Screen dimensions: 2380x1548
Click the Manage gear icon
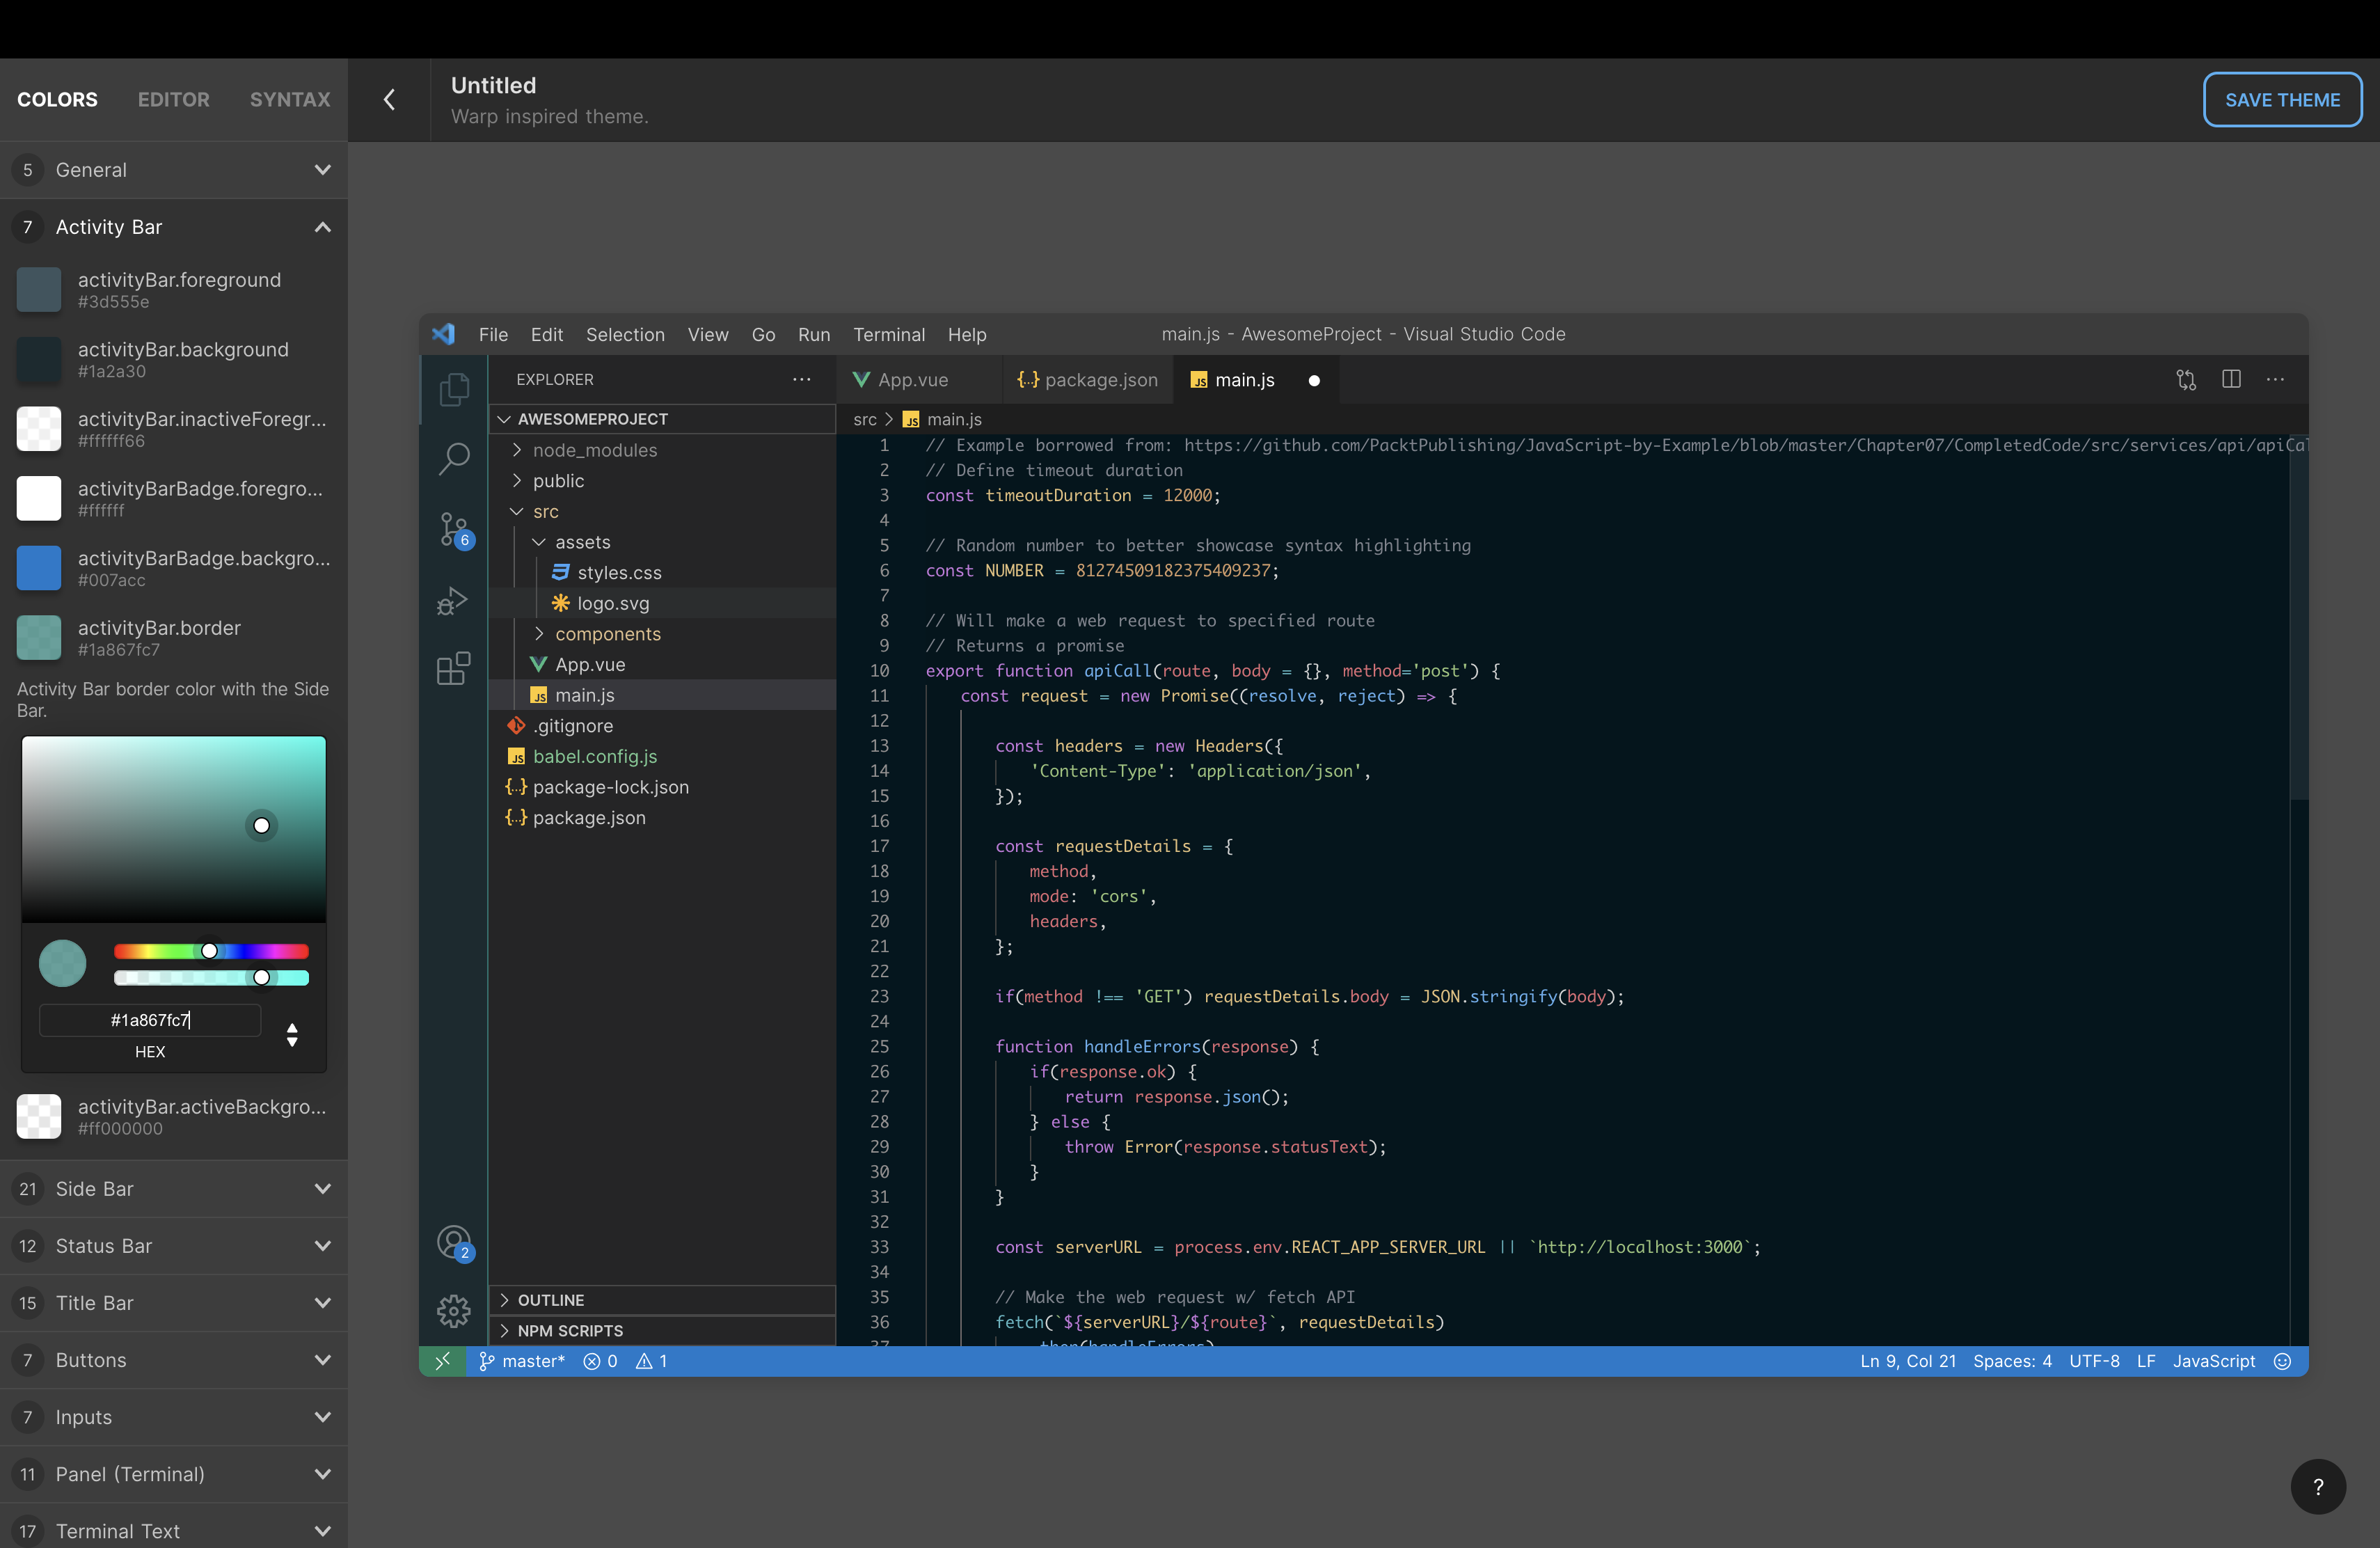point(454,1310)
